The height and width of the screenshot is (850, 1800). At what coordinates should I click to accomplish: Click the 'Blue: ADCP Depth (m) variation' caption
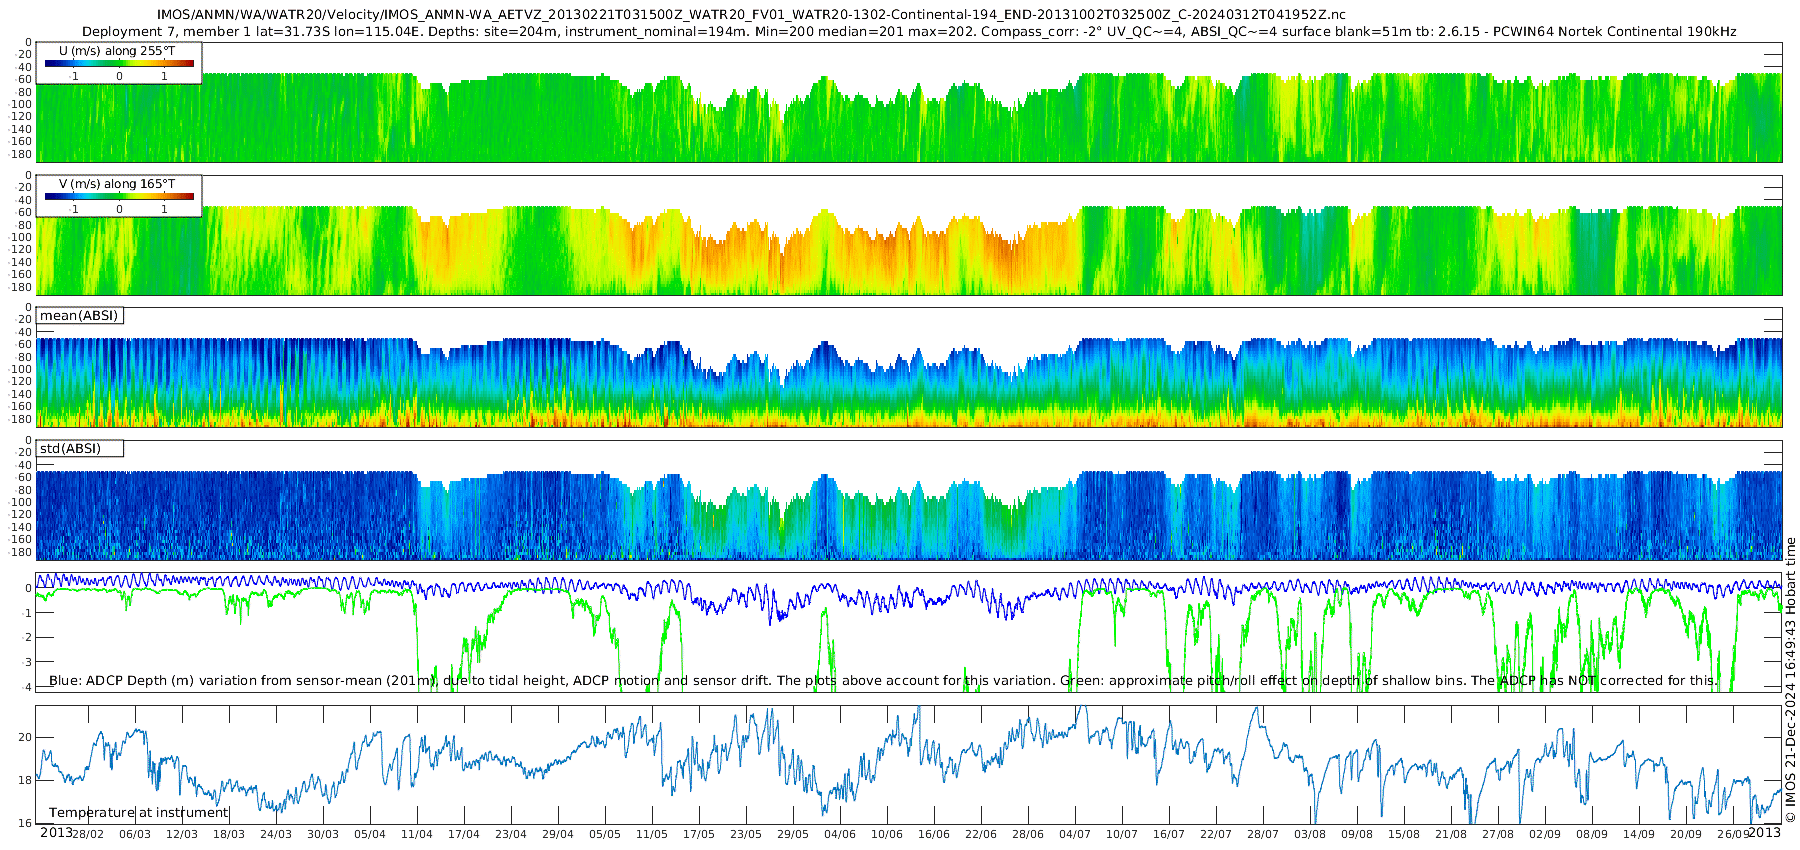883,681
